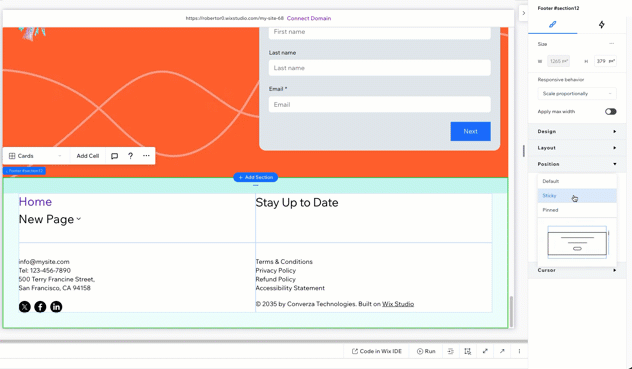The width and height of the screenshot is (632, 369).
Task: Select the info@mysite.com text
Action: click(44, 262)
